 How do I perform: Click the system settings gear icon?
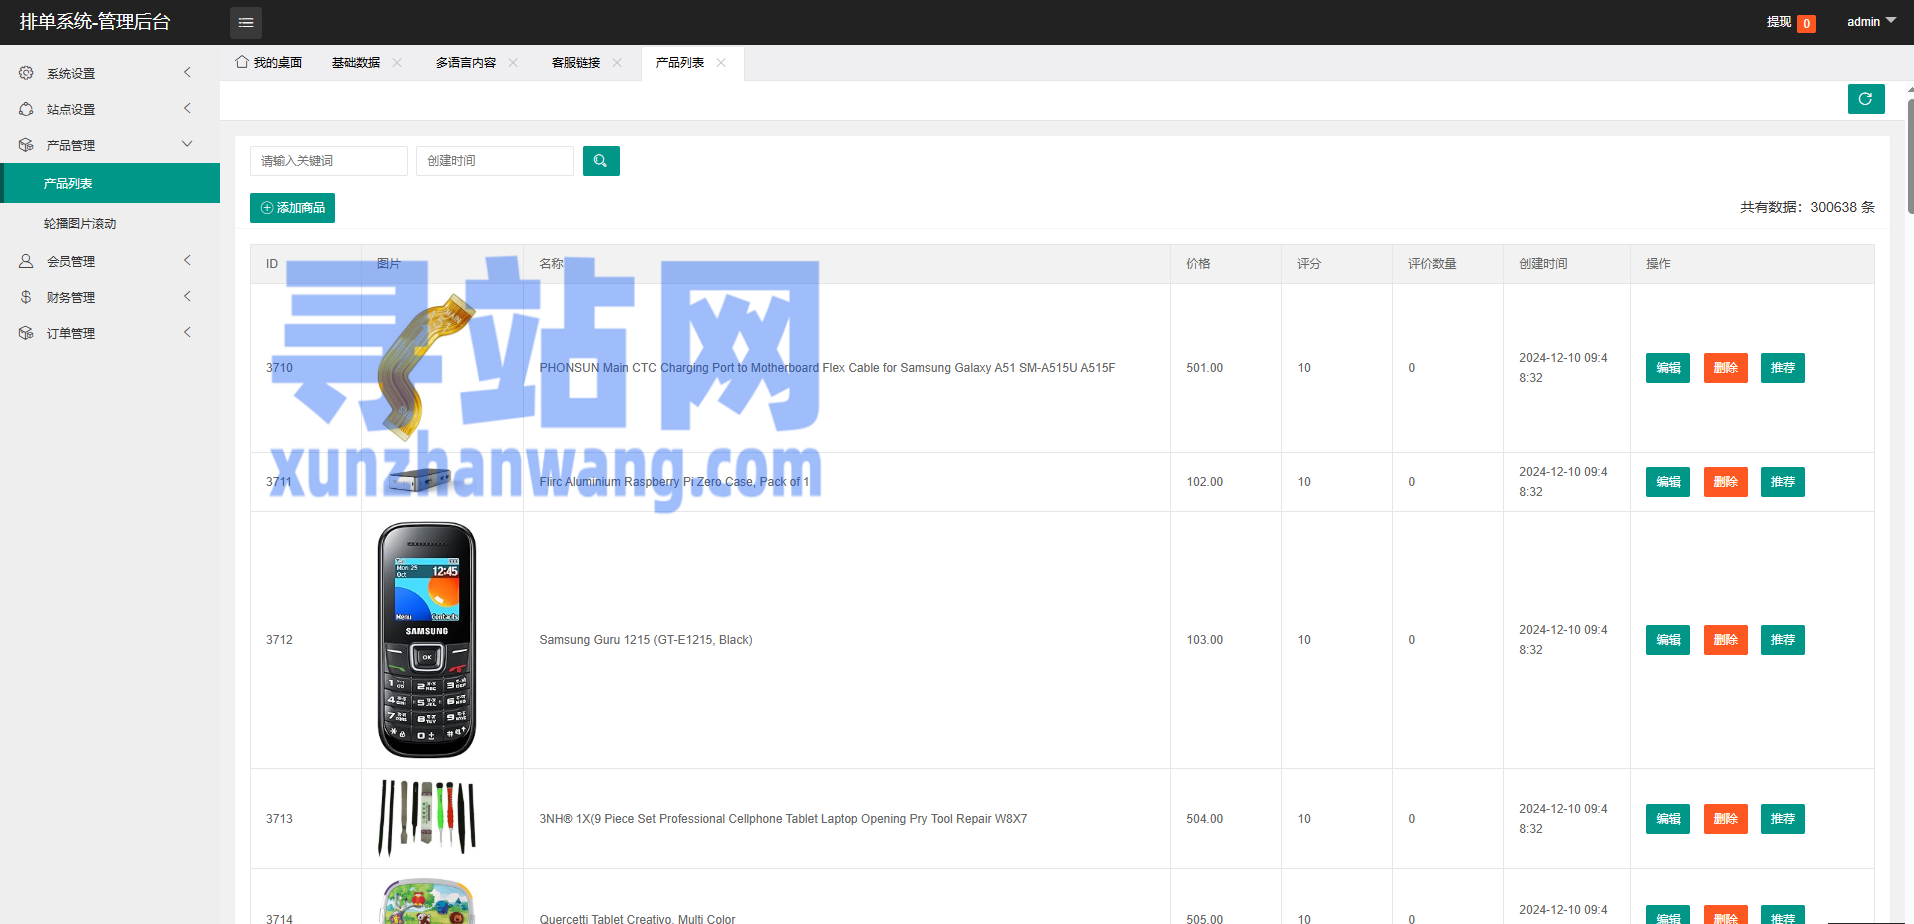click(26, 73)
